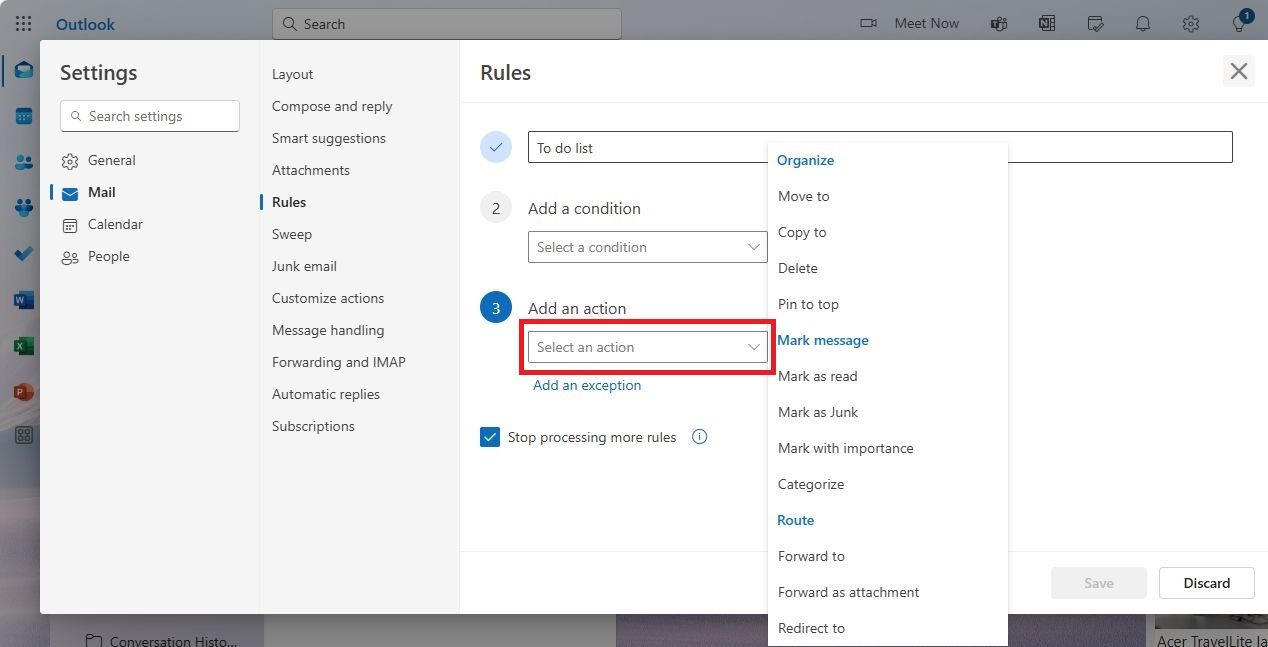Open the settings gear menu
Screen dimensions: 1268x647
click(1190, 23)
